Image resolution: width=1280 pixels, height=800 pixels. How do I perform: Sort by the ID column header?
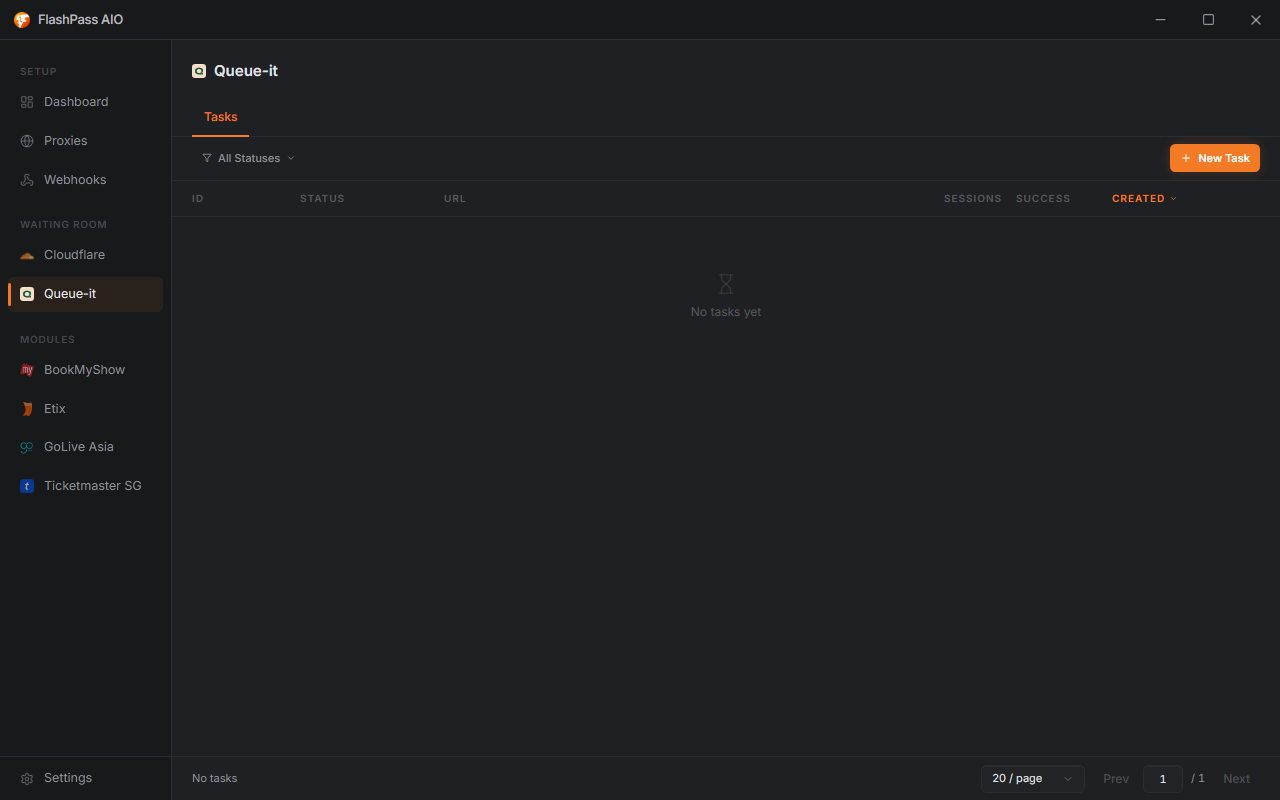coord(198,199)
